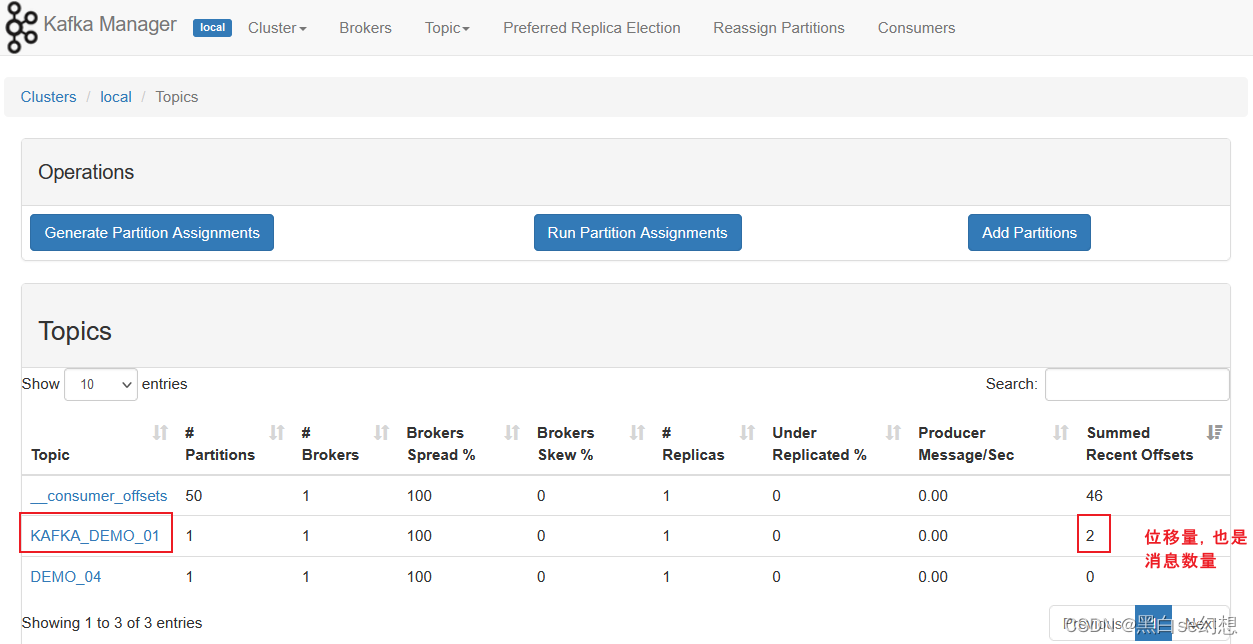Open the KAFKA_DEMO_01 topic
The width and height of the screenshot is (1253, 644).
point(95,536)
